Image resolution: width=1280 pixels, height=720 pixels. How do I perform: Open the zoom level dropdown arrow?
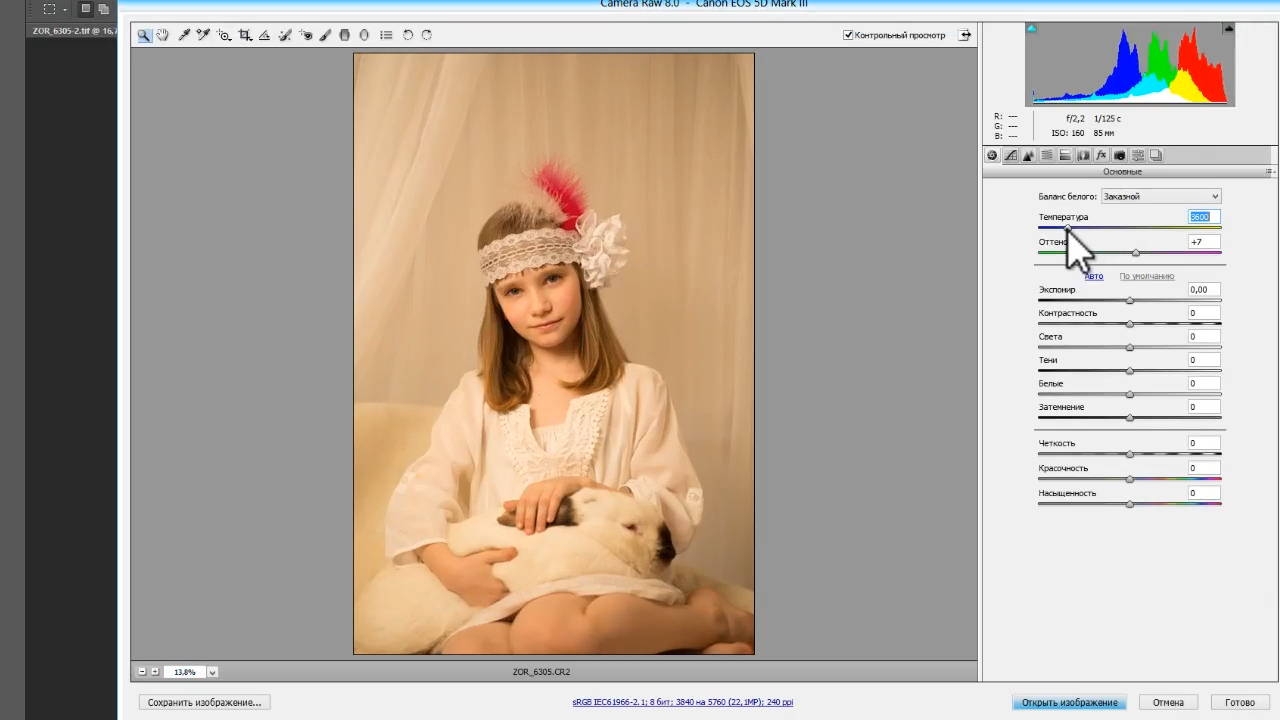pos(212,672)
